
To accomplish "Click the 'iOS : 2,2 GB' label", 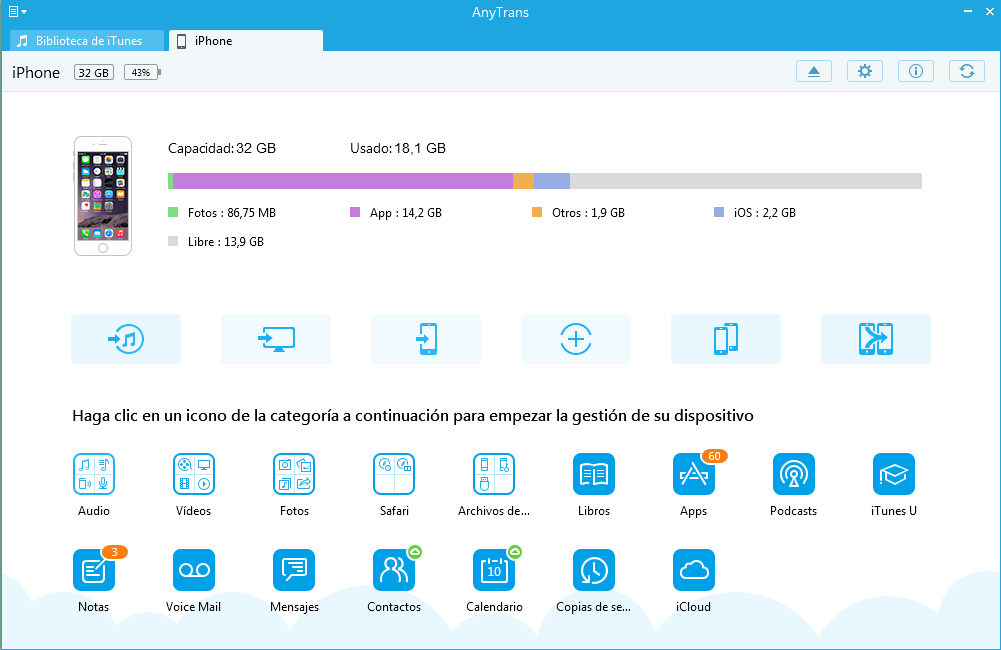I will 765,213.
